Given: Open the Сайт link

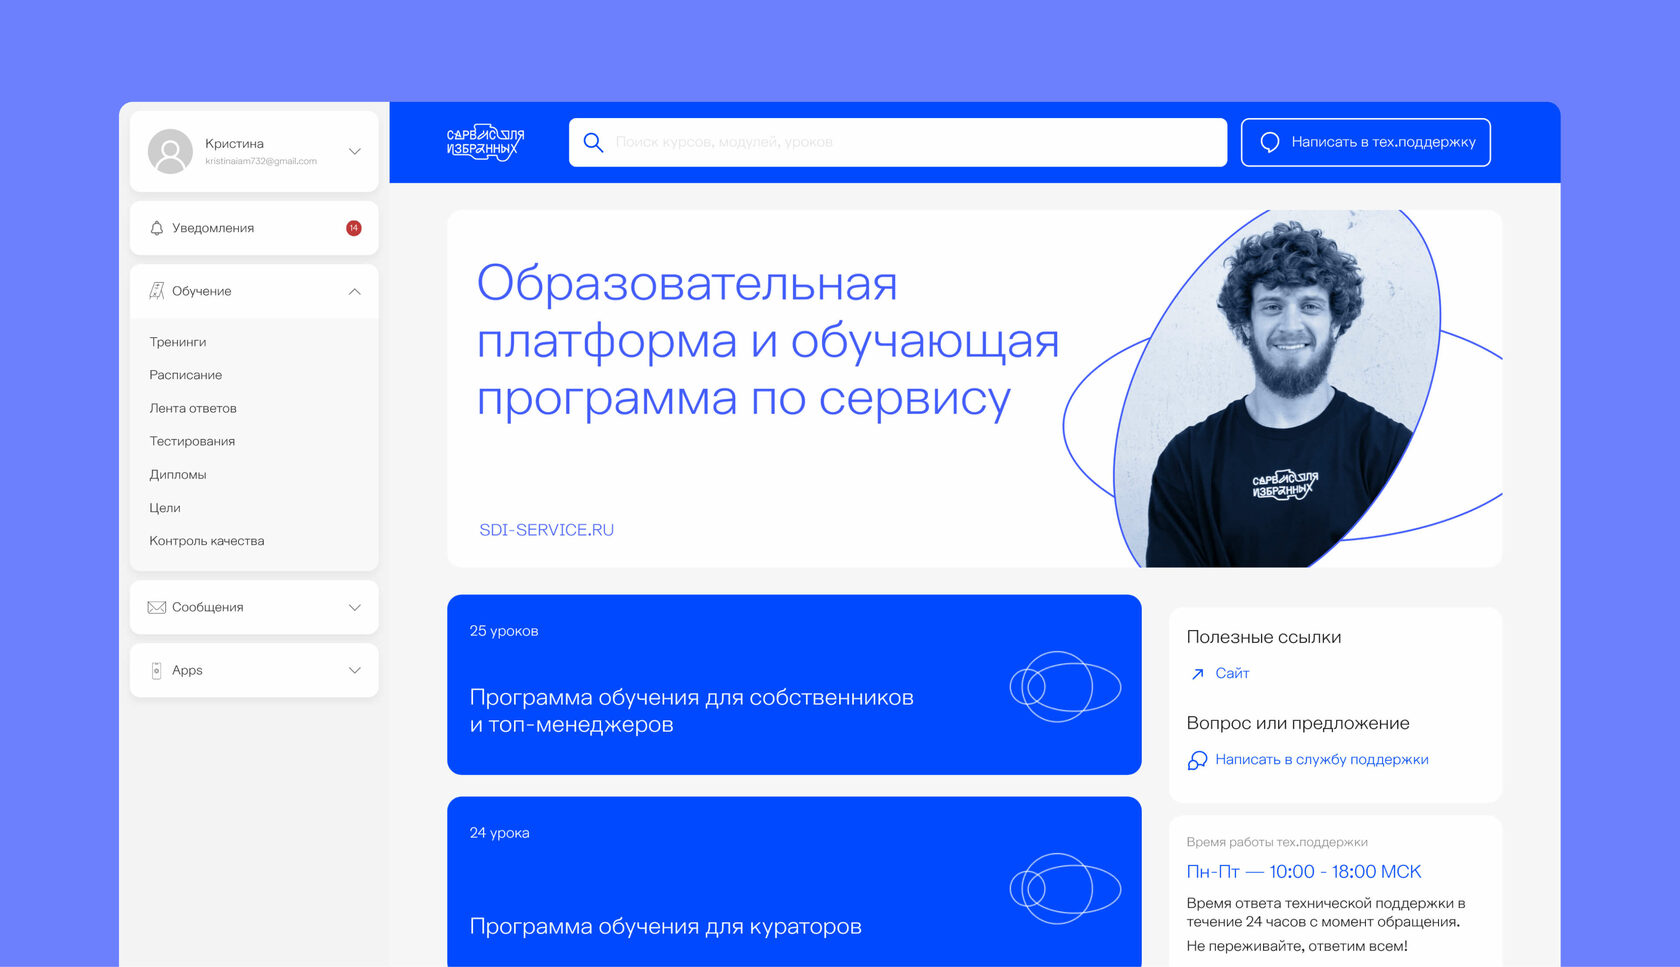Looking at the screenshot, I should pyautogui.click(x=1232, y=673).
